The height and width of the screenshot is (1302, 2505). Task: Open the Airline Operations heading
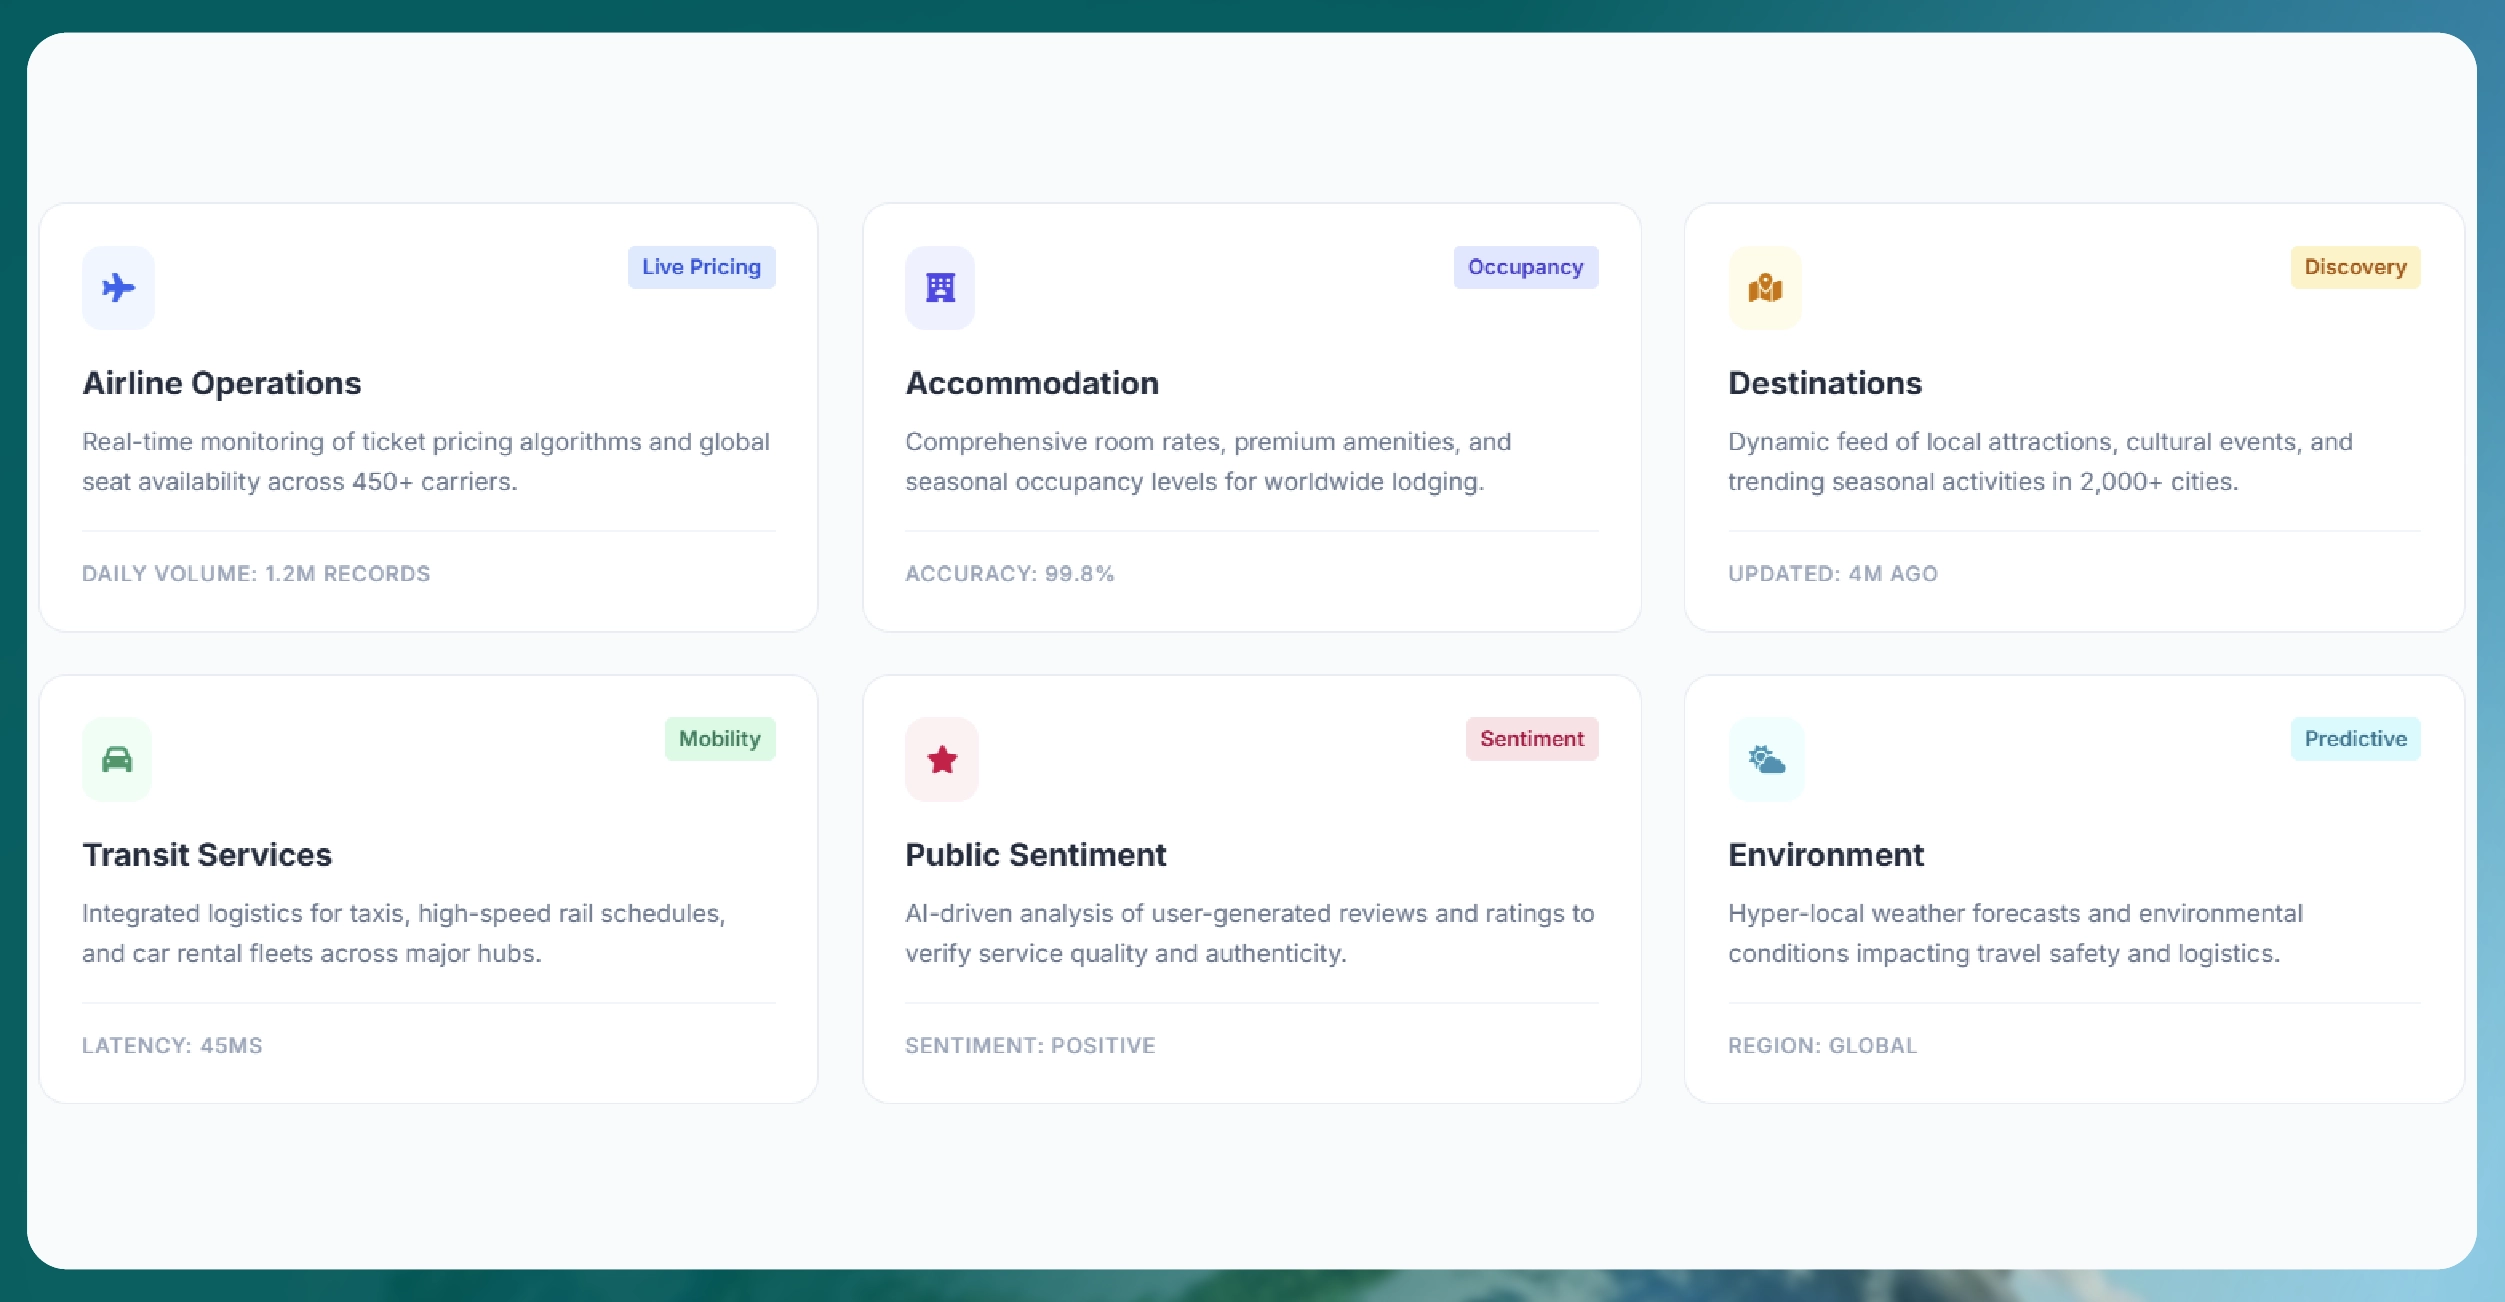222,383
